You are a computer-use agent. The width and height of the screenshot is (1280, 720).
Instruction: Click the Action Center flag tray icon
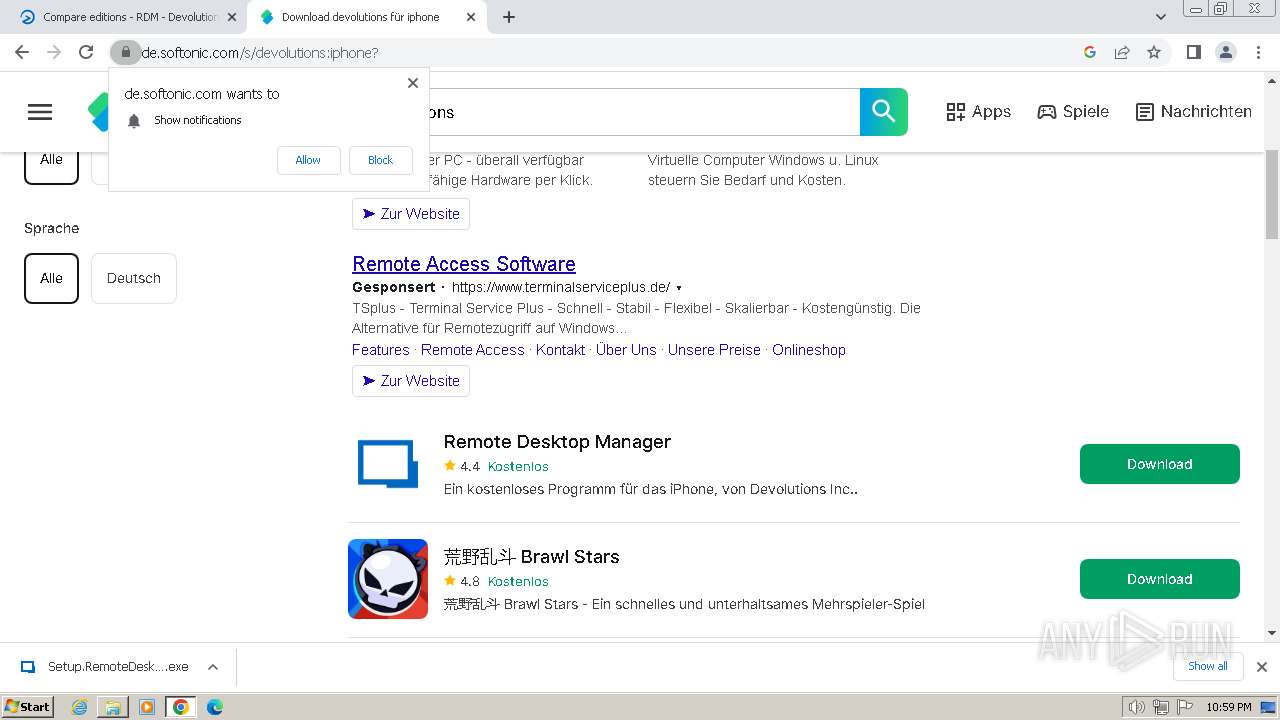tap(1184, 707)
